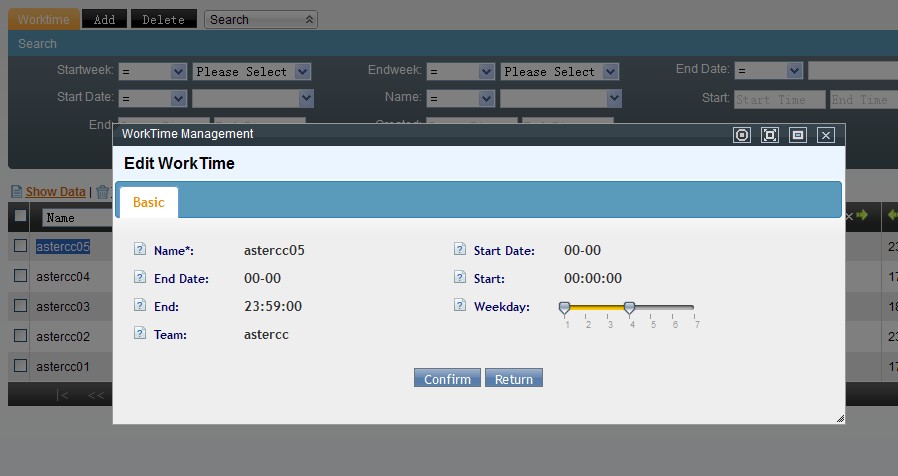
Task: Click the help icon next to Start Date
Action: [x=460, y=250]
